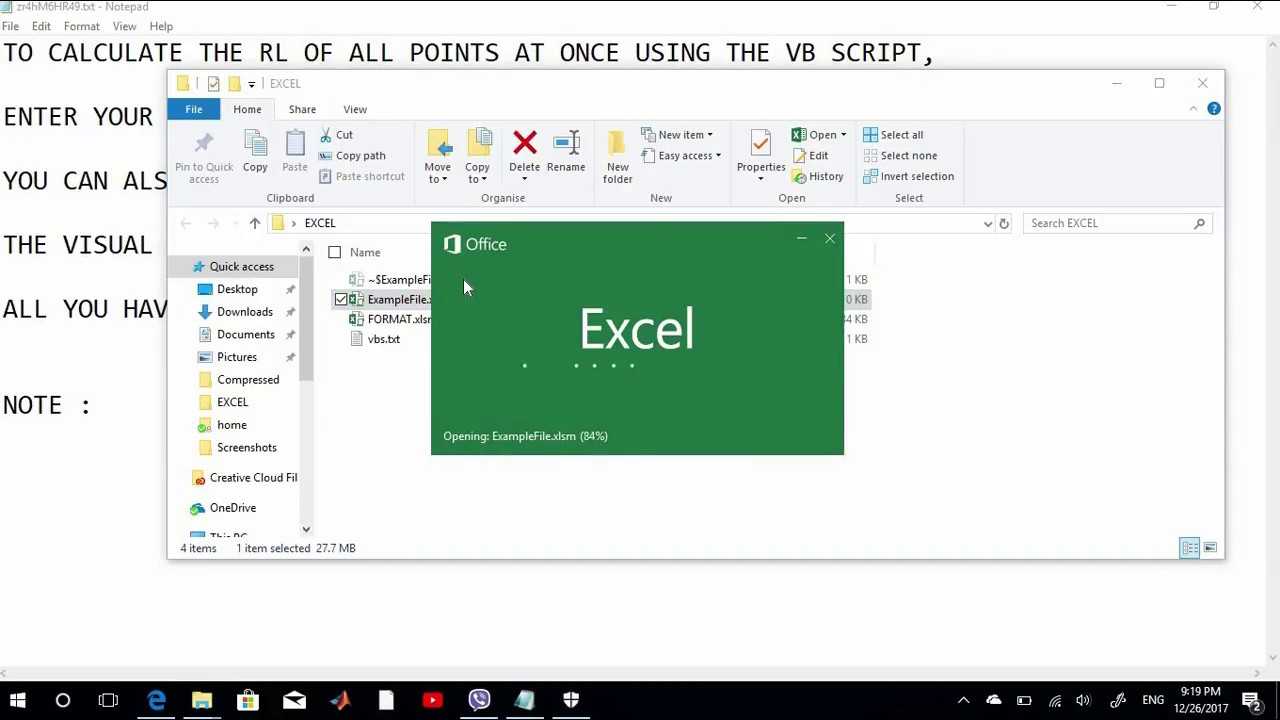The width and height of the screenshot is (1280, 720).
Task: Open Notepad's Format menu
Action: coord(81,26)
